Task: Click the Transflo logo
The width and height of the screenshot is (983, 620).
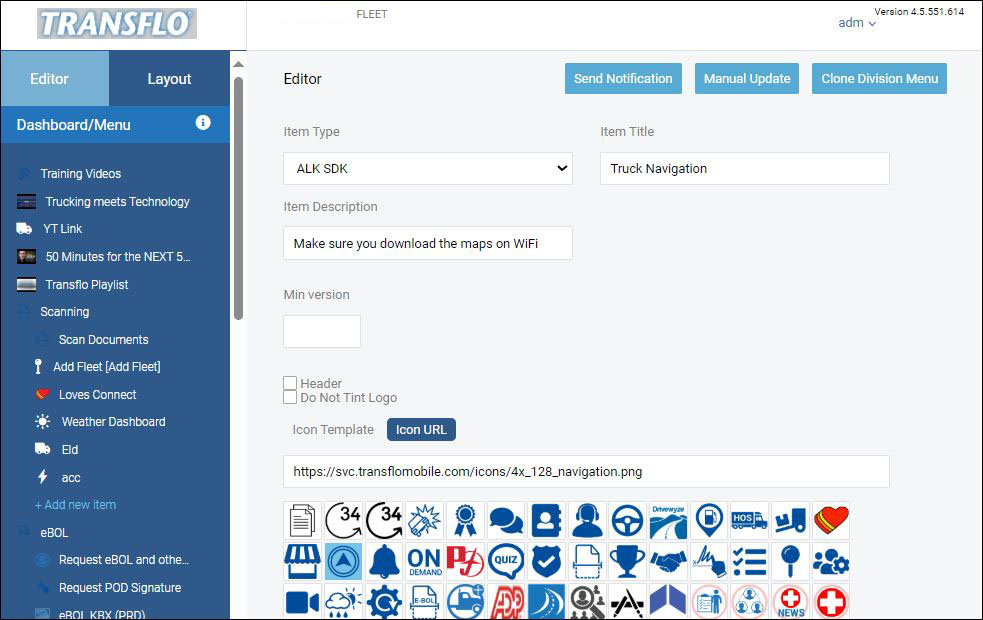Action: [x=117, y=24]
